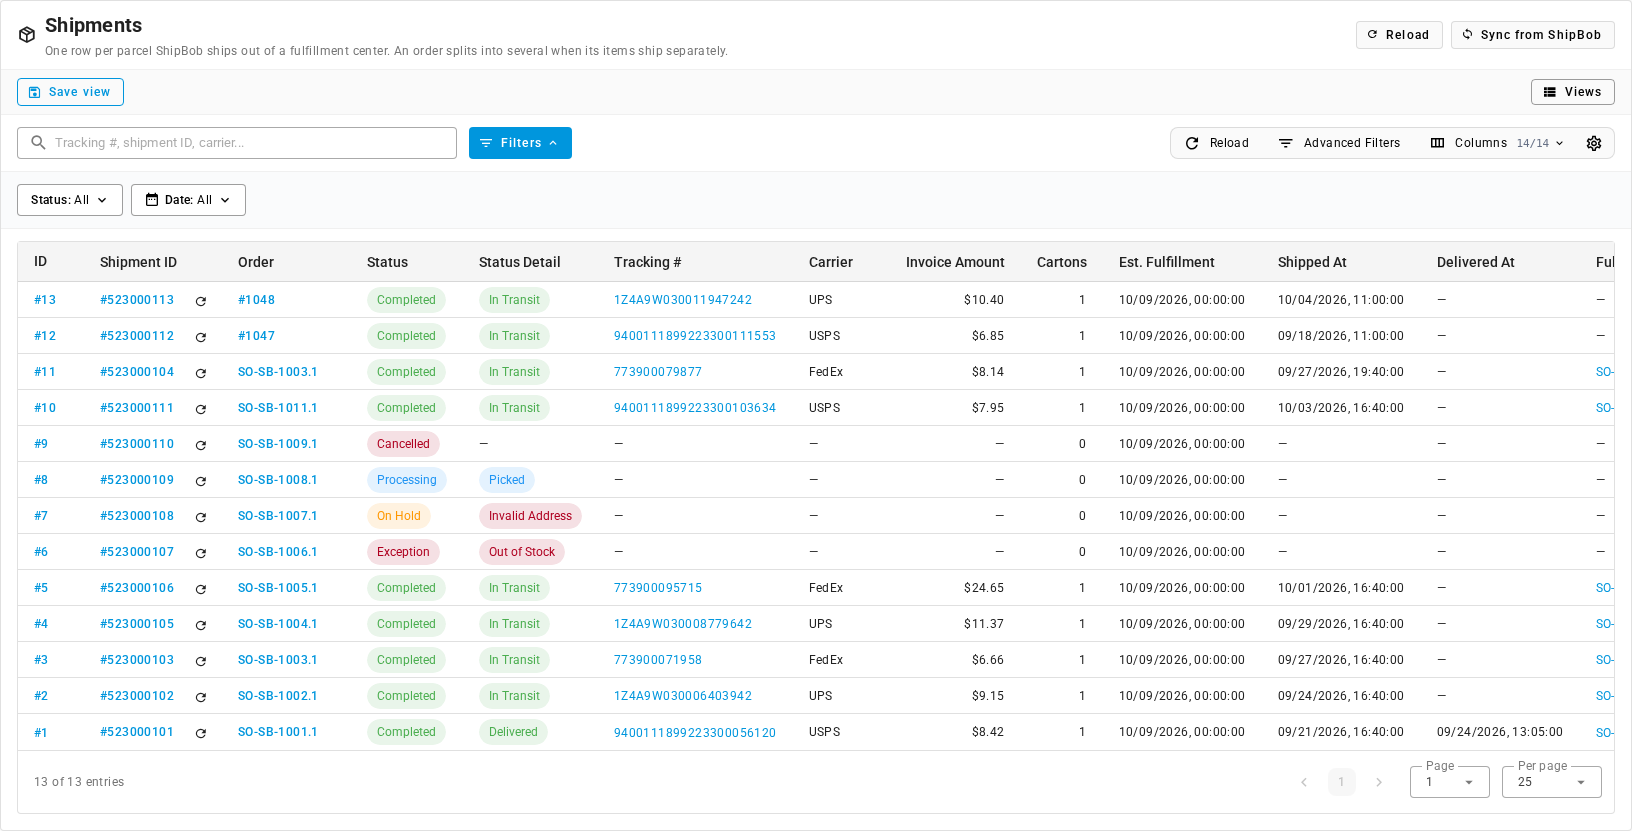Open the Date: All dropdown
Viewport: 1632px width, 831px height.
click(x=188, y=200)
